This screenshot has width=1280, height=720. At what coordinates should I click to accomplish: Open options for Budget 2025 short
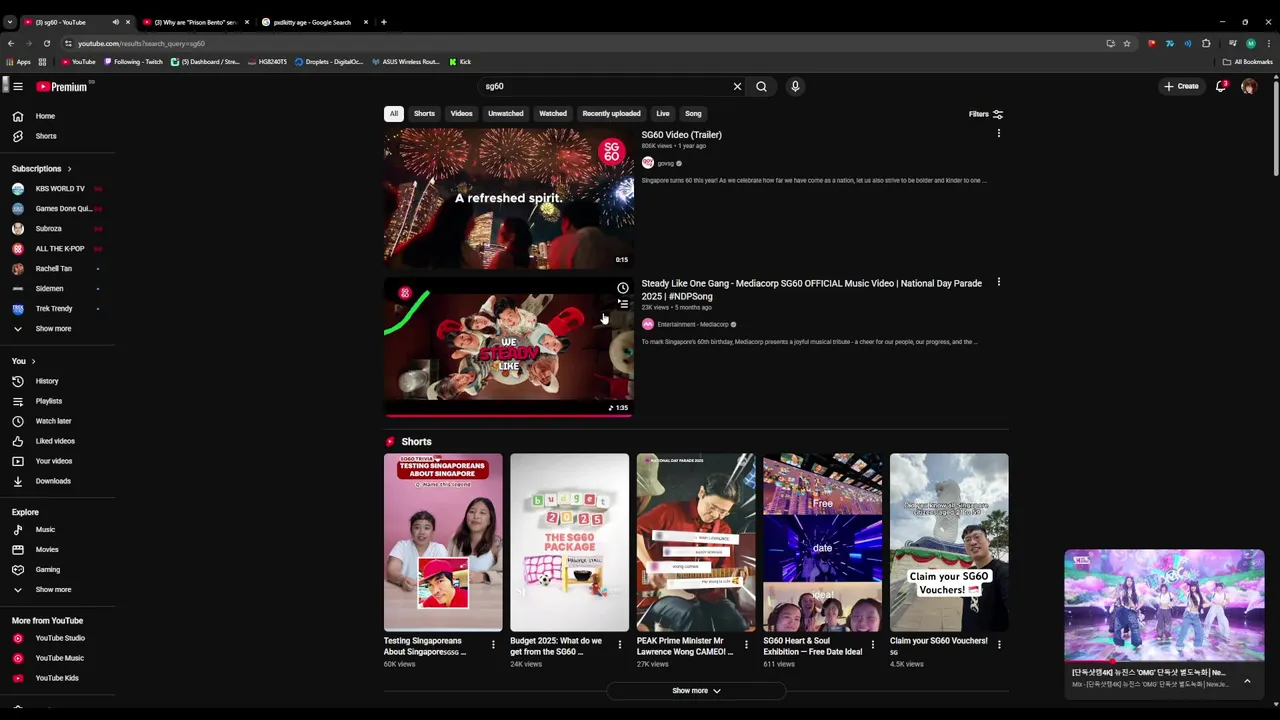619,645
